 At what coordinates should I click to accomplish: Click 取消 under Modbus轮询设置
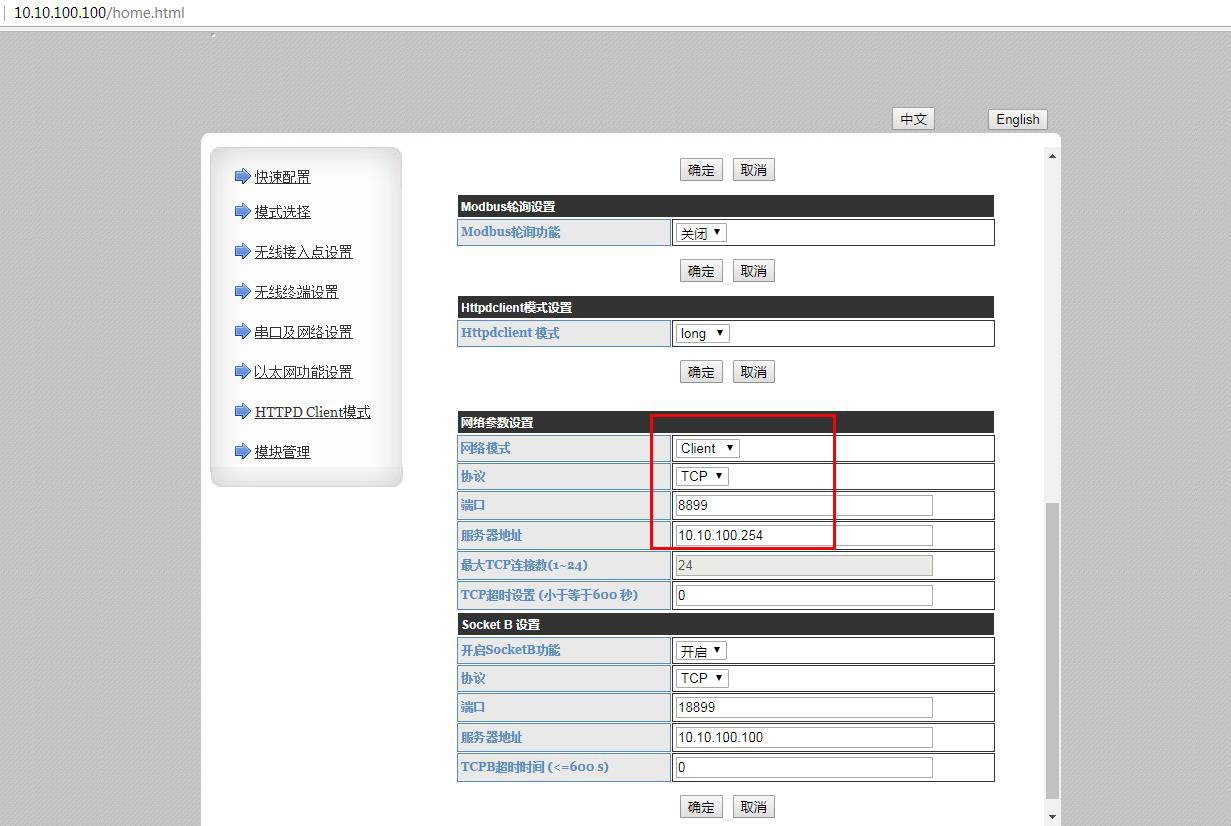coord(753,271)
